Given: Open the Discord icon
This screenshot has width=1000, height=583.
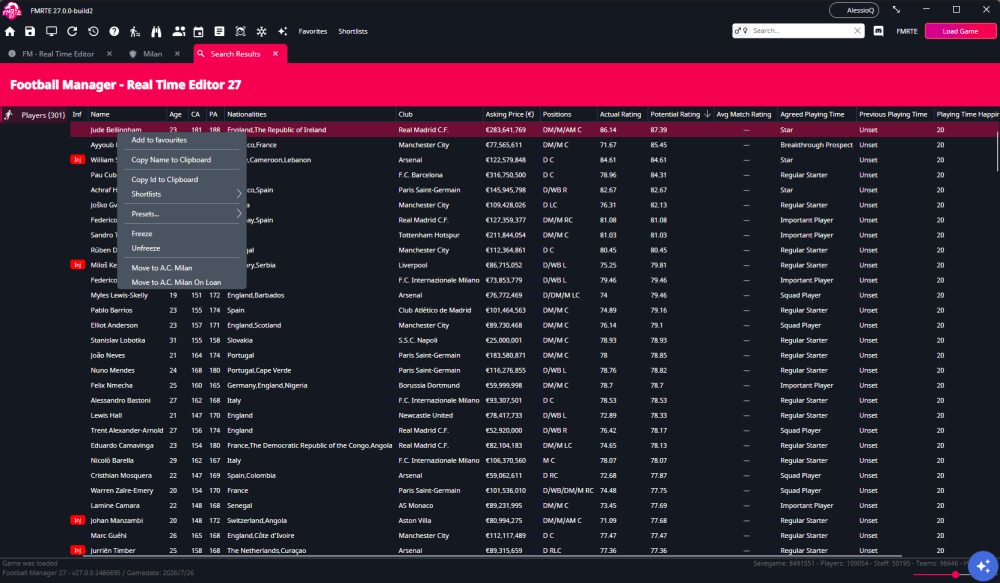Looking at the screenshot, I should [878, 31].
